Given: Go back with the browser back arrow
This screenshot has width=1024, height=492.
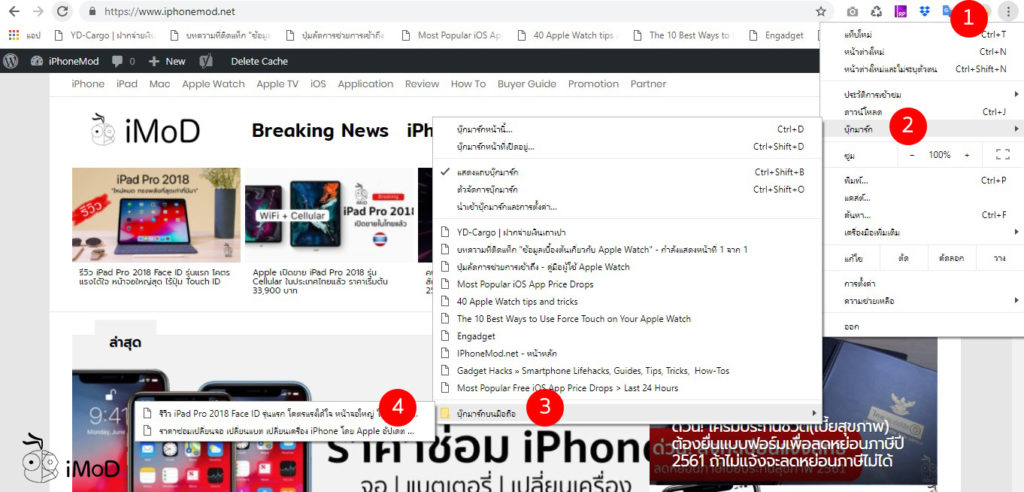Looking at the screenshot, I should [x=14, y=11].
